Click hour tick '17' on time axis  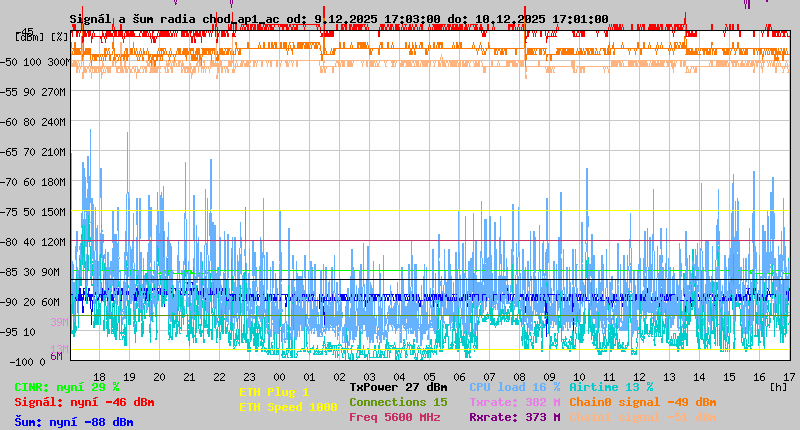(789, 377)
